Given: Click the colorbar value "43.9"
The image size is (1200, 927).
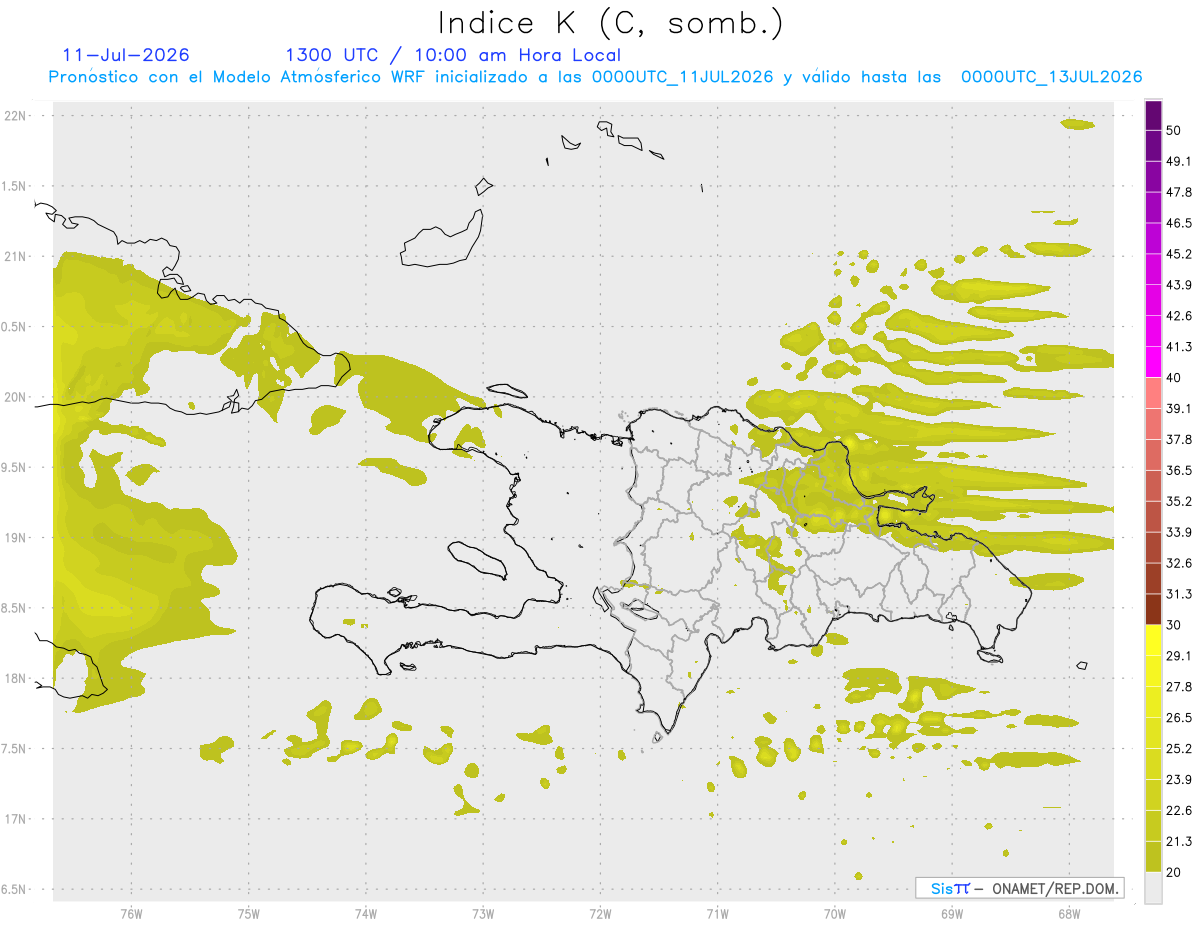Looking at the screenshot, I should [1179, 285].
